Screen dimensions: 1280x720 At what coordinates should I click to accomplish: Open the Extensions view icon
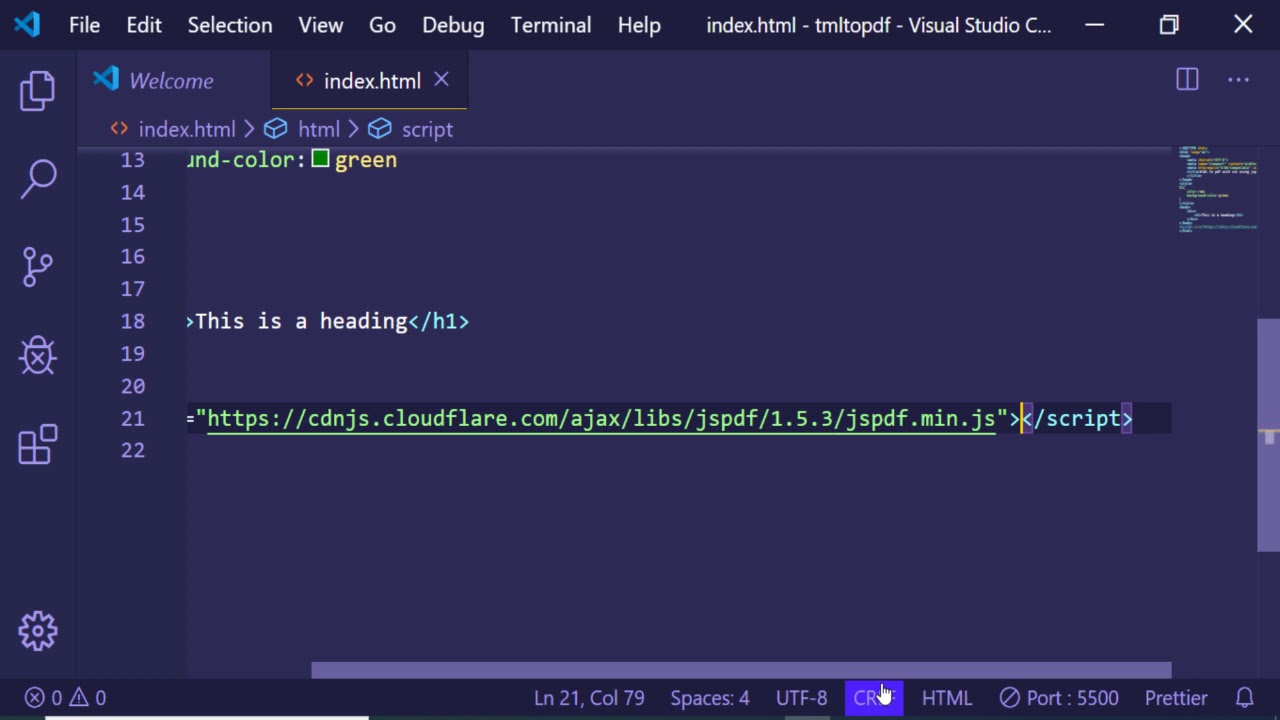[x=38, y=444]
